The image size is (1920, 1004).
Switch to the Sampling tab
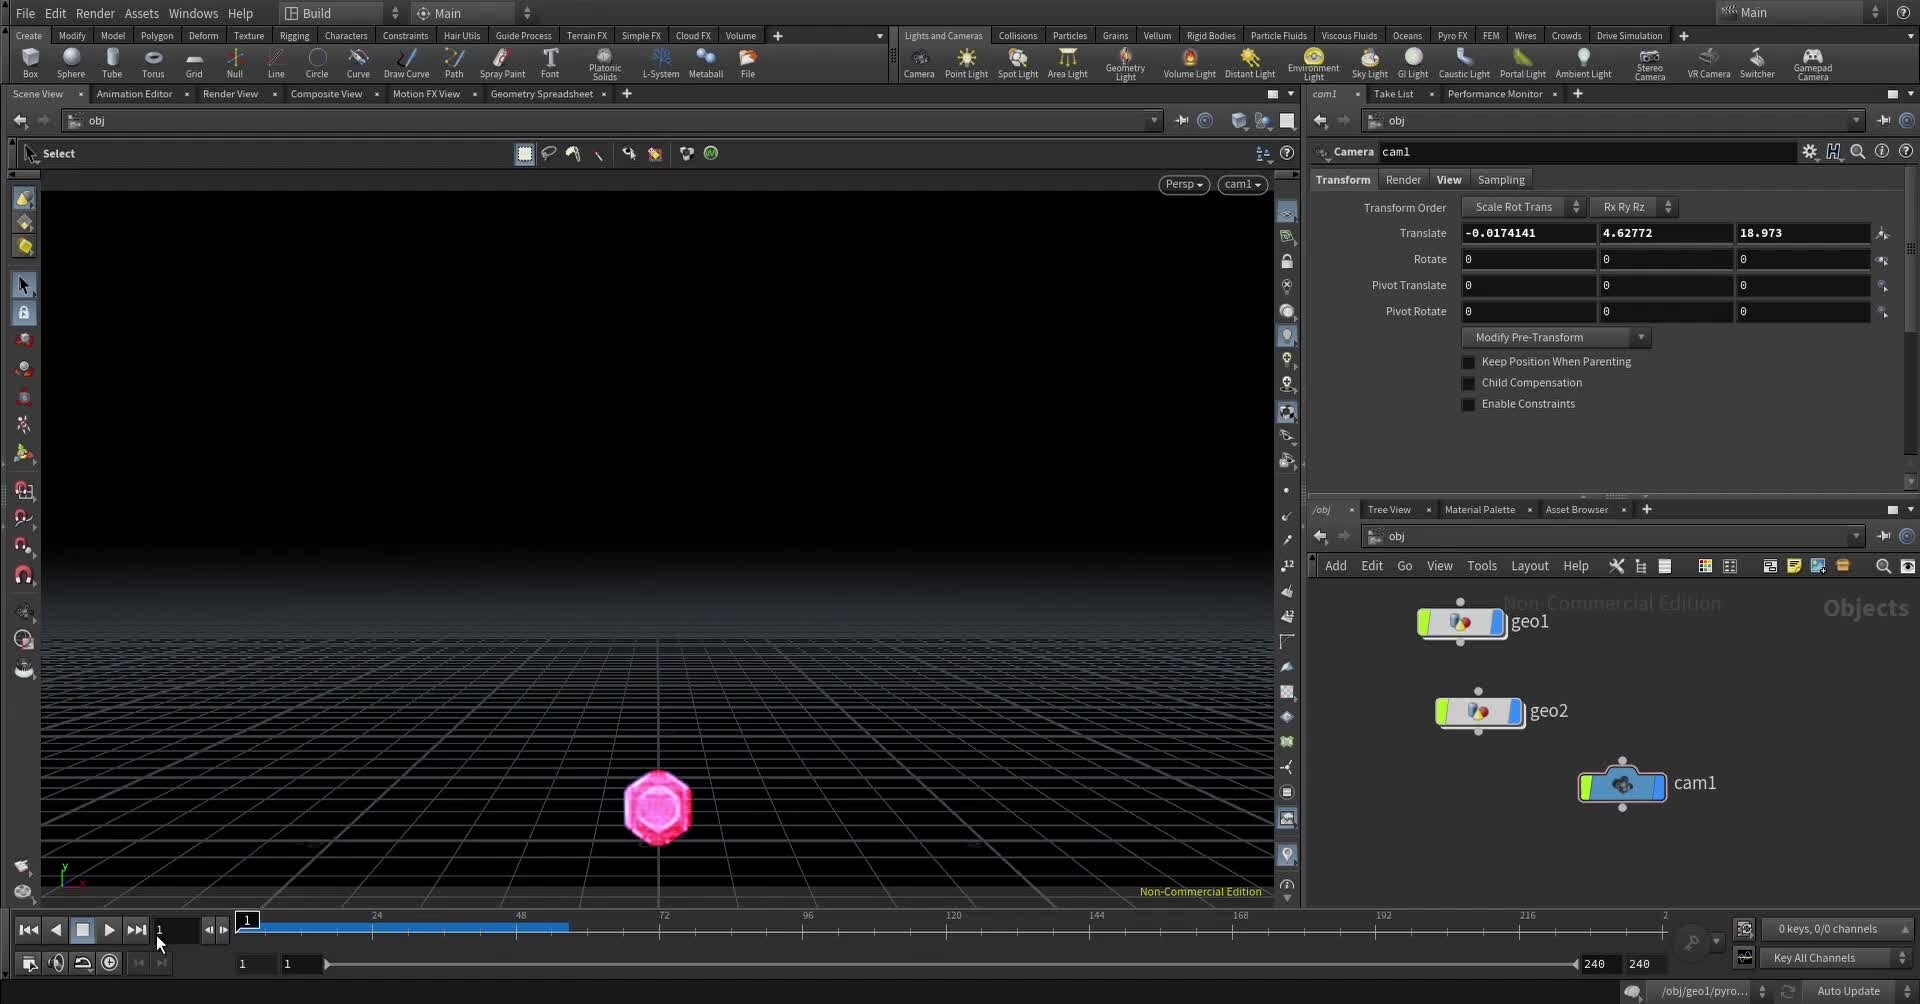(1500, 180)
